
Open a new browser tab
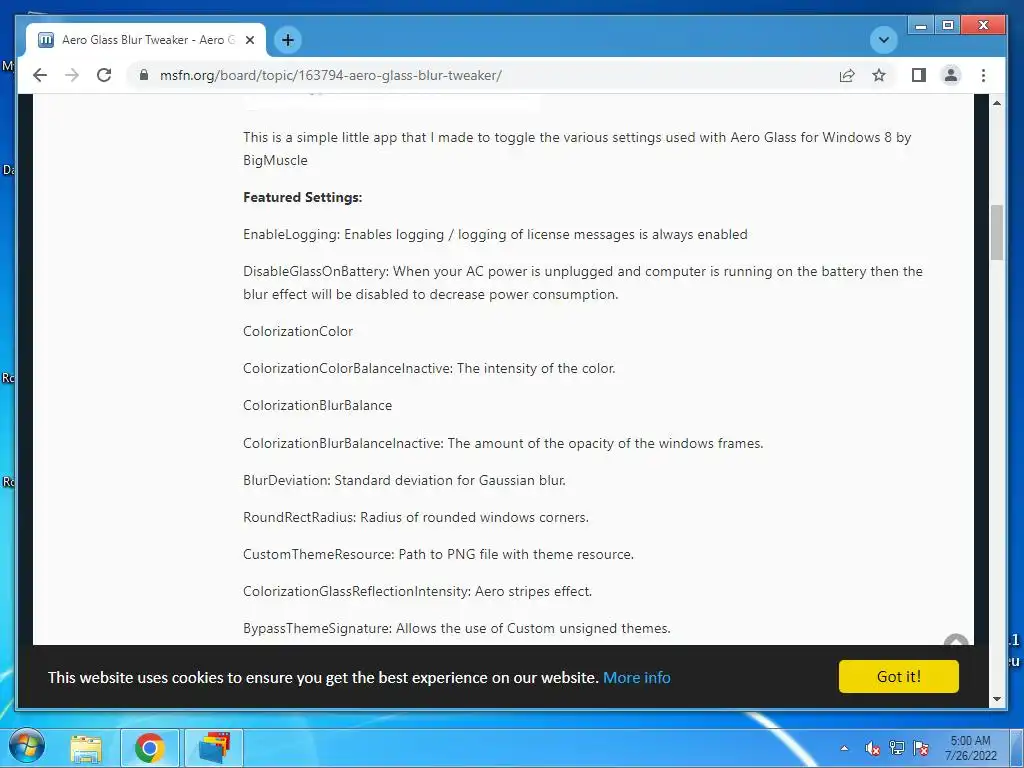click(287, 40)
